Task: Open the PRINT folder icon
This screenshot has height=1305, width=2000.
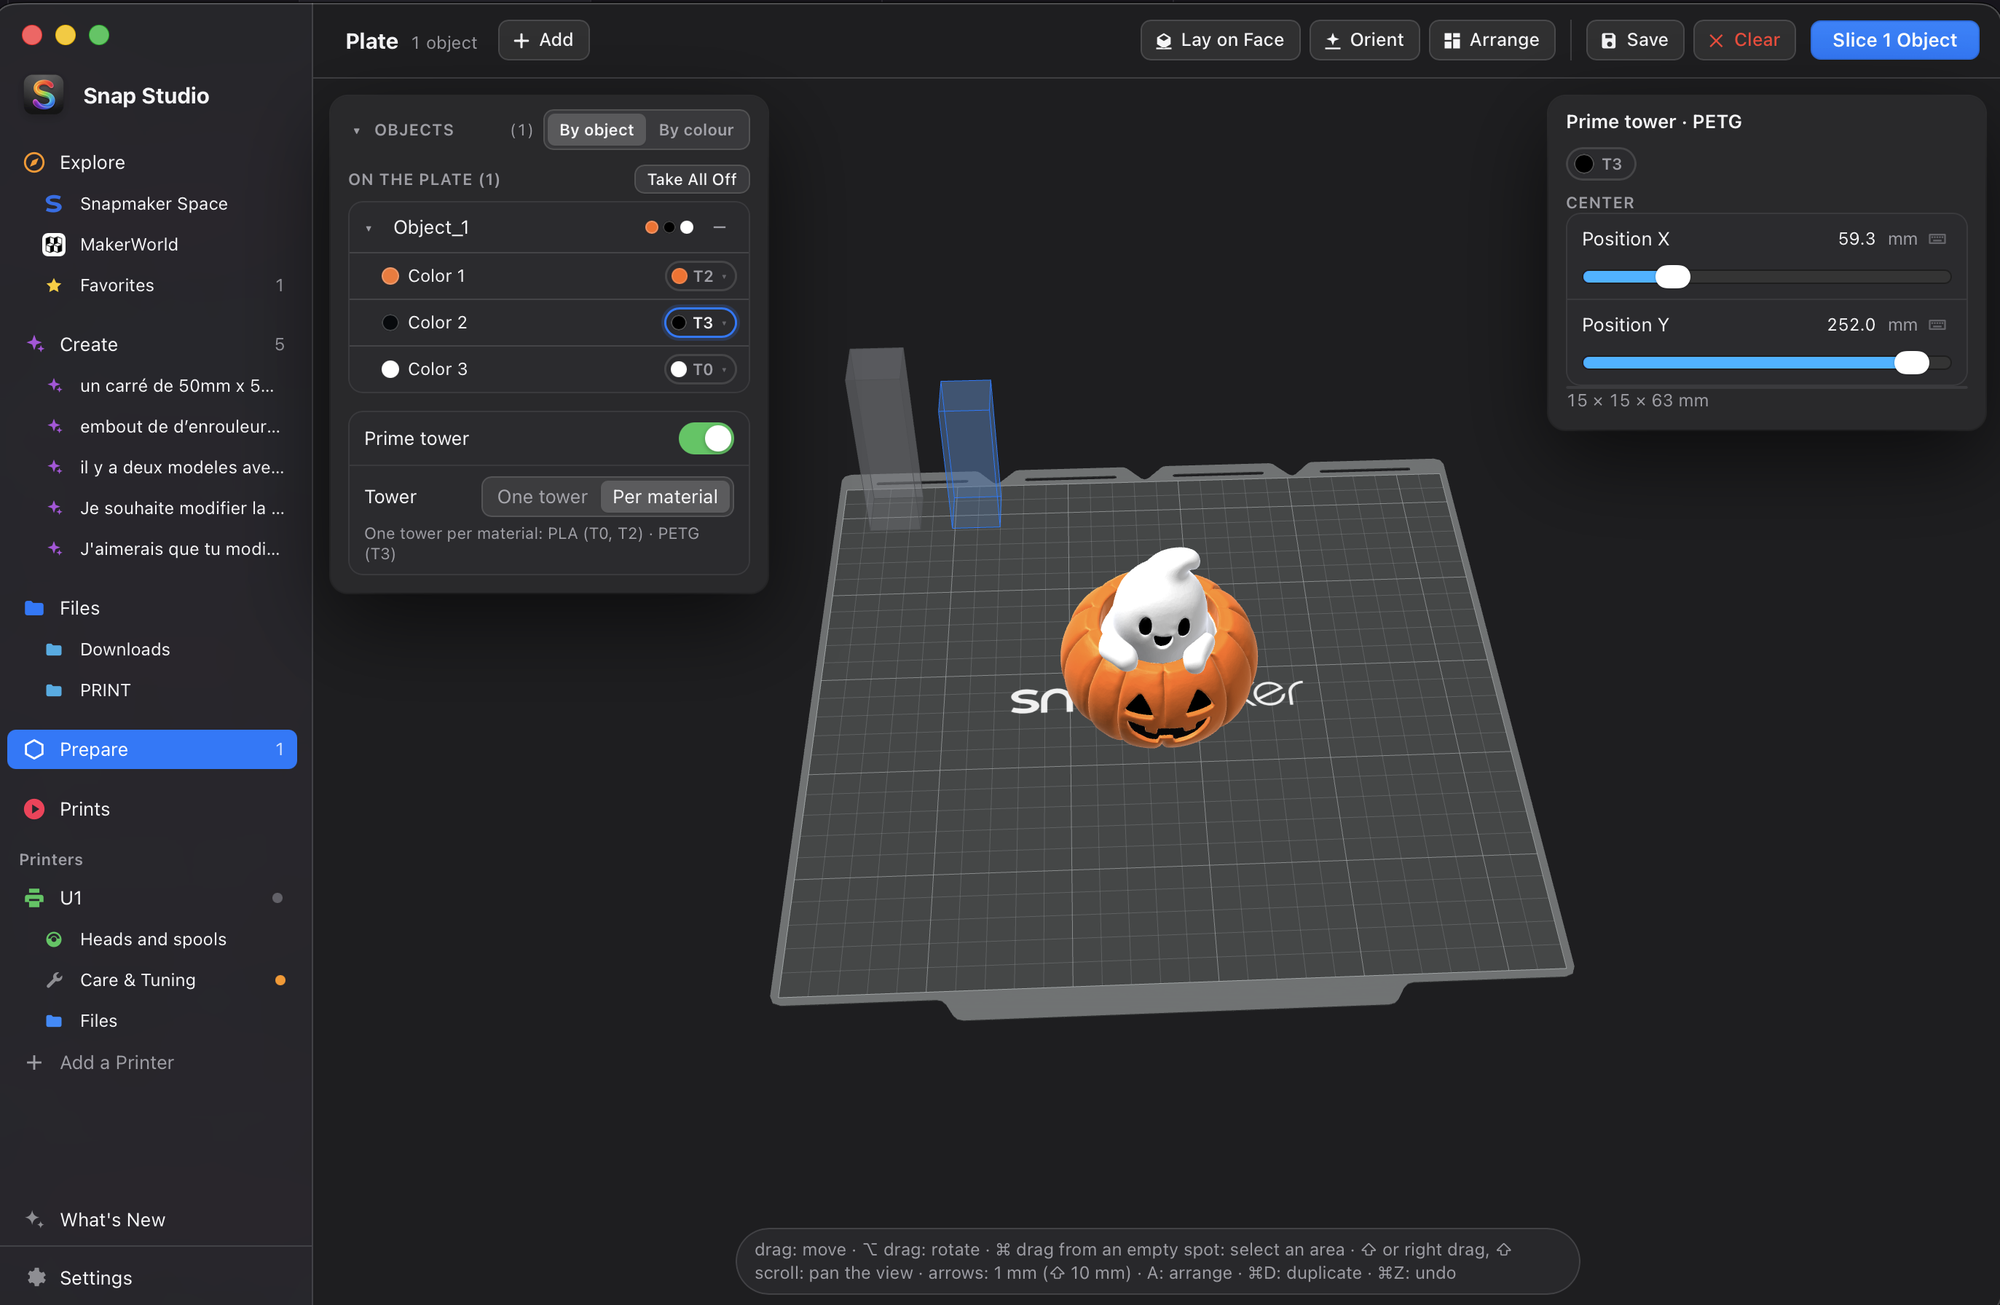Action: (x=54, y=690)
